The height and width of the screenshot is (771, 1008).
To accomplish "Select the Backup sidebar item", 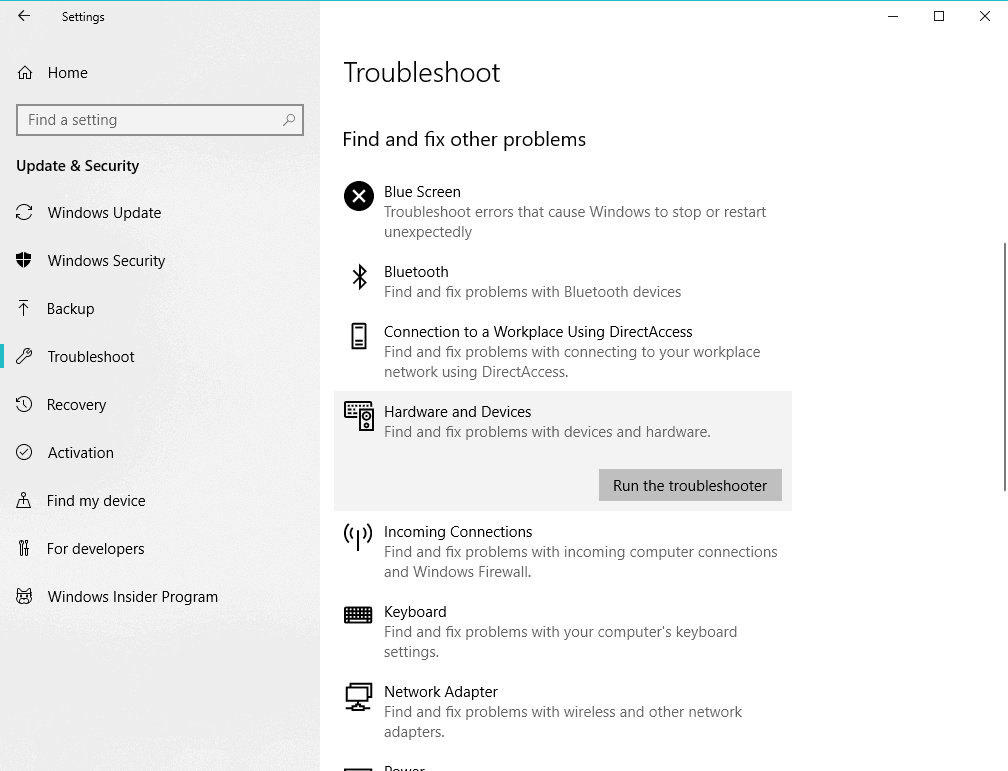I will coord(70,309).
